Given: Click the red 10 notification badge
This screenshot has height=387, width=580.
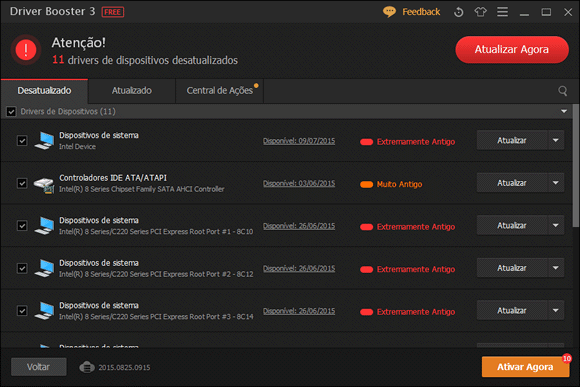Looking at the screenshot, I should coord(567,358).
